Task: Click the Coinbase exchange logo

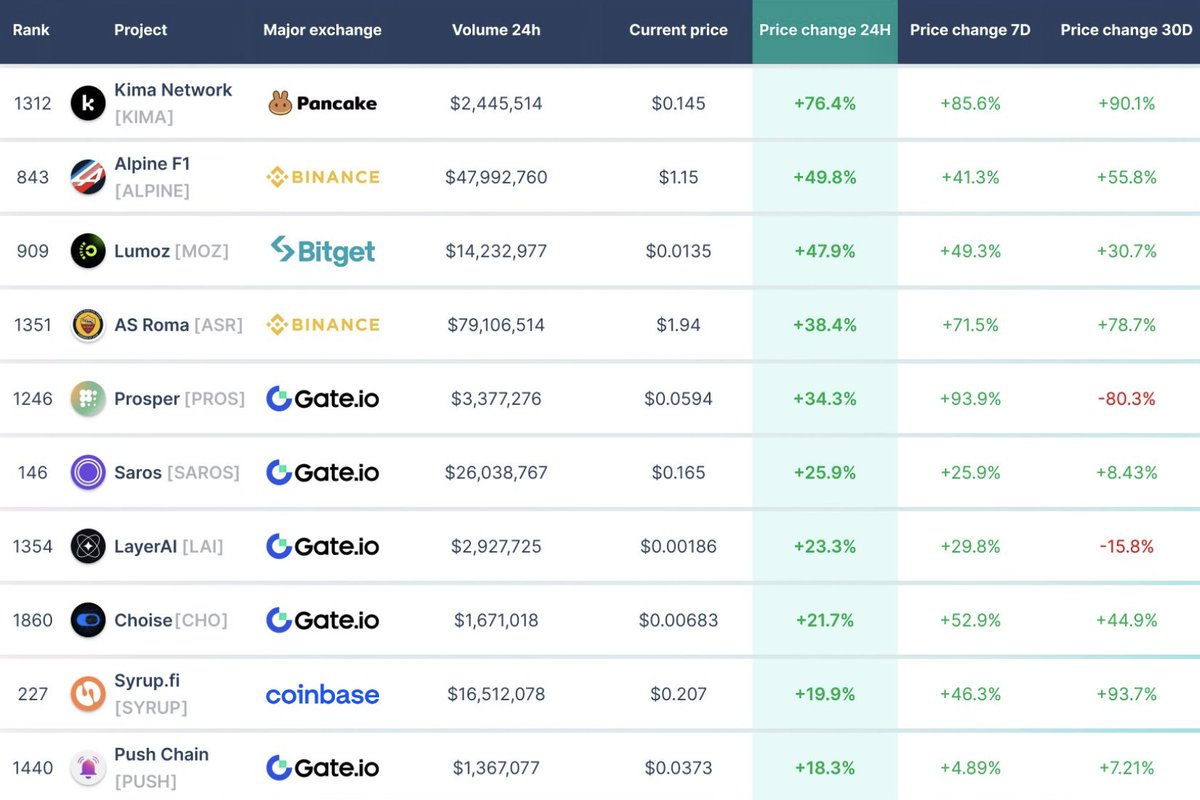Action: (322, 694)
